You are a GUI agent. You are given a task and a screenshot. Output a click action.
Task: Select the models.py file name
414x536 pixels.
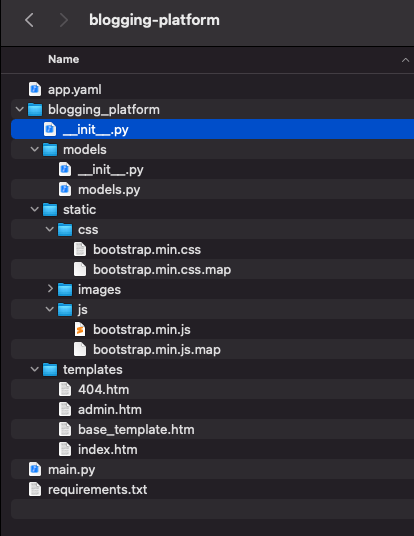(x=109, y=190)
